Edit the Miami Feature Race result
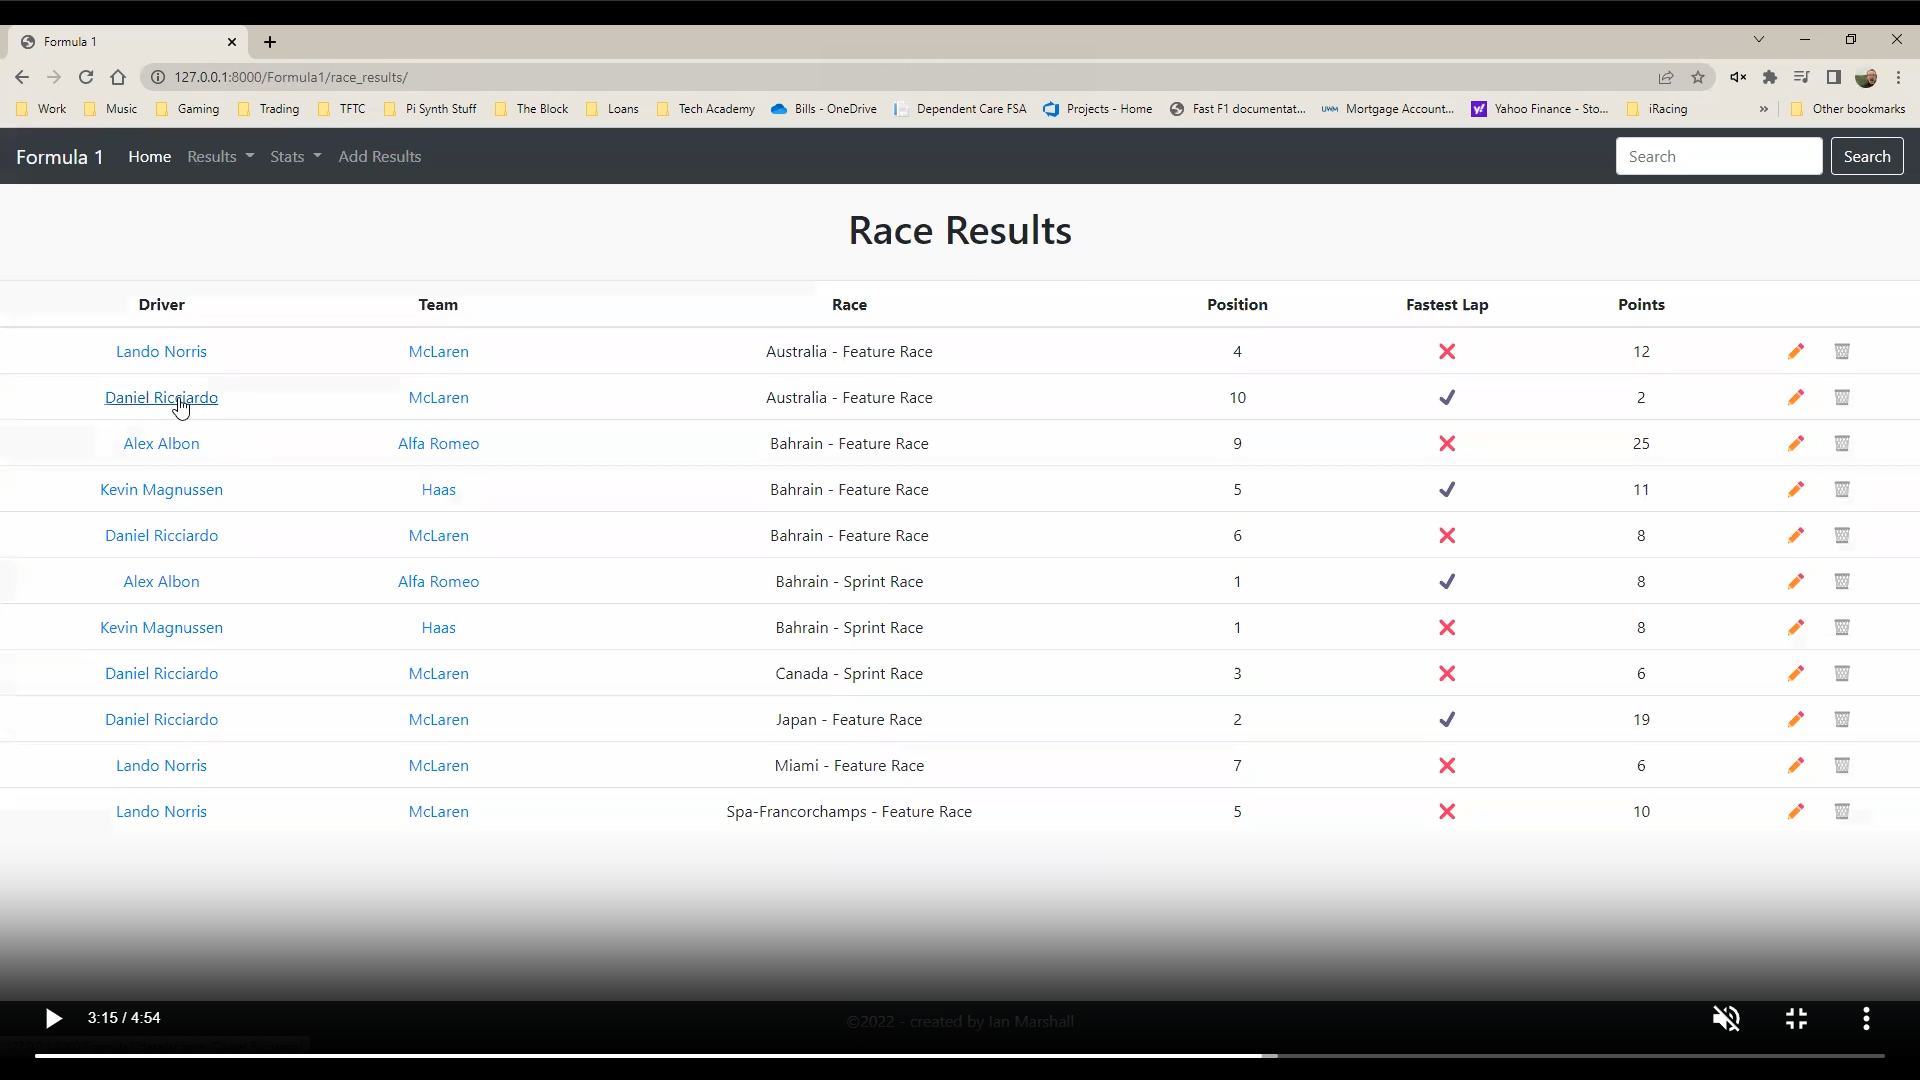 [x=1796, y=765]
